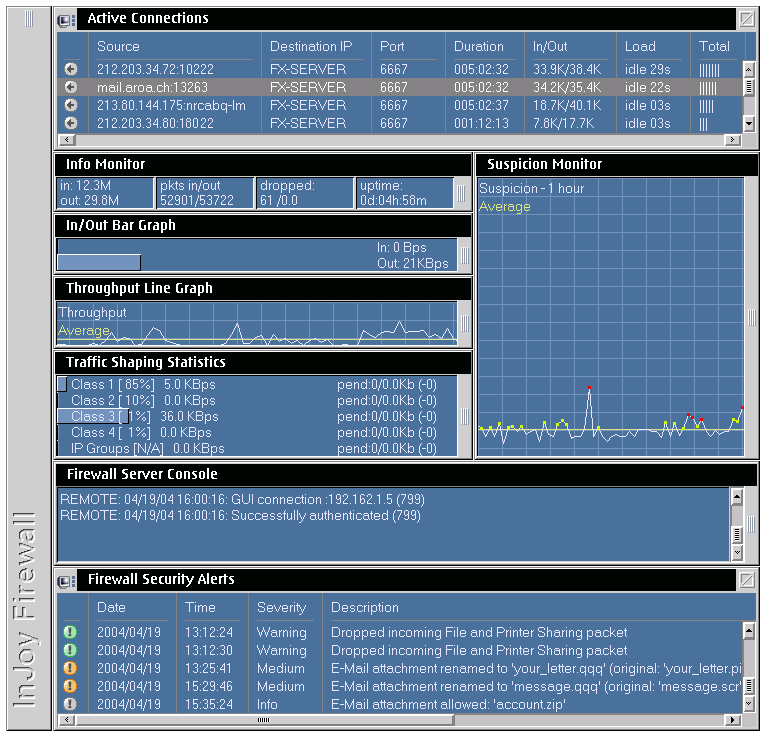Click orange medium icon of 13:25:41 alert
The width and height of the screenshot is (765, 741).
coord(70,668)
